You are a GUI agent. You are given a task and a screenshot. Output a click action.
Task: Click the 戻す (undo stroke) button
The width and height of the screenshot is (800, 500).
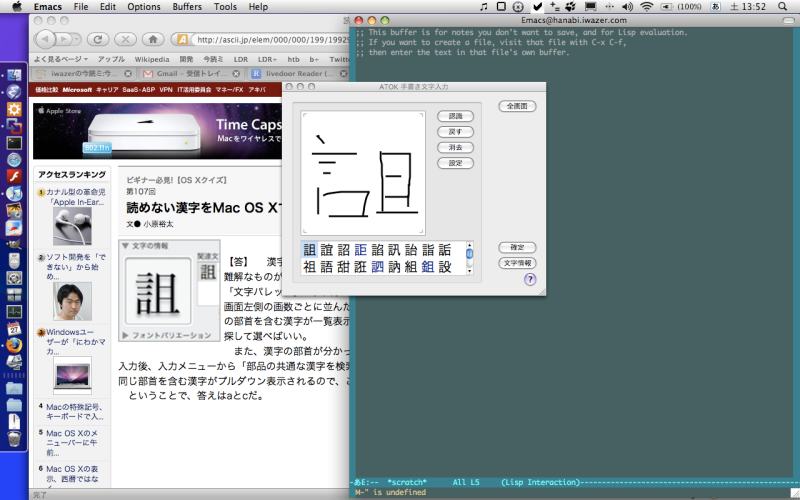pos(455,132)
